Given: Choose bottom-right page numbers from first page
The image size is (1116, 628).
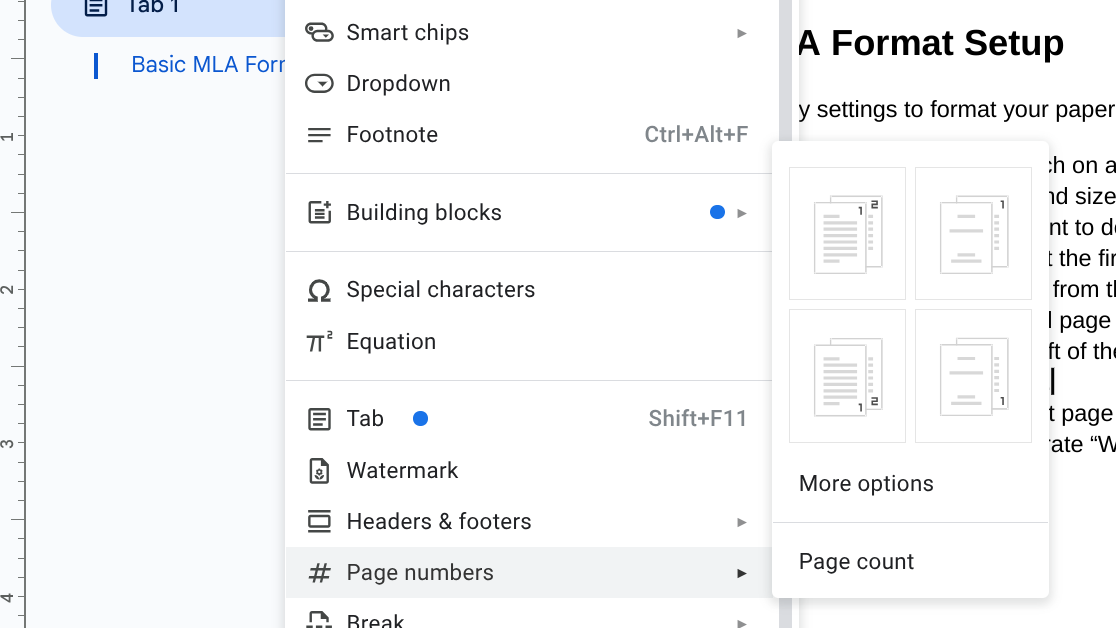Looking at the screenshot, I should (847, 376).
